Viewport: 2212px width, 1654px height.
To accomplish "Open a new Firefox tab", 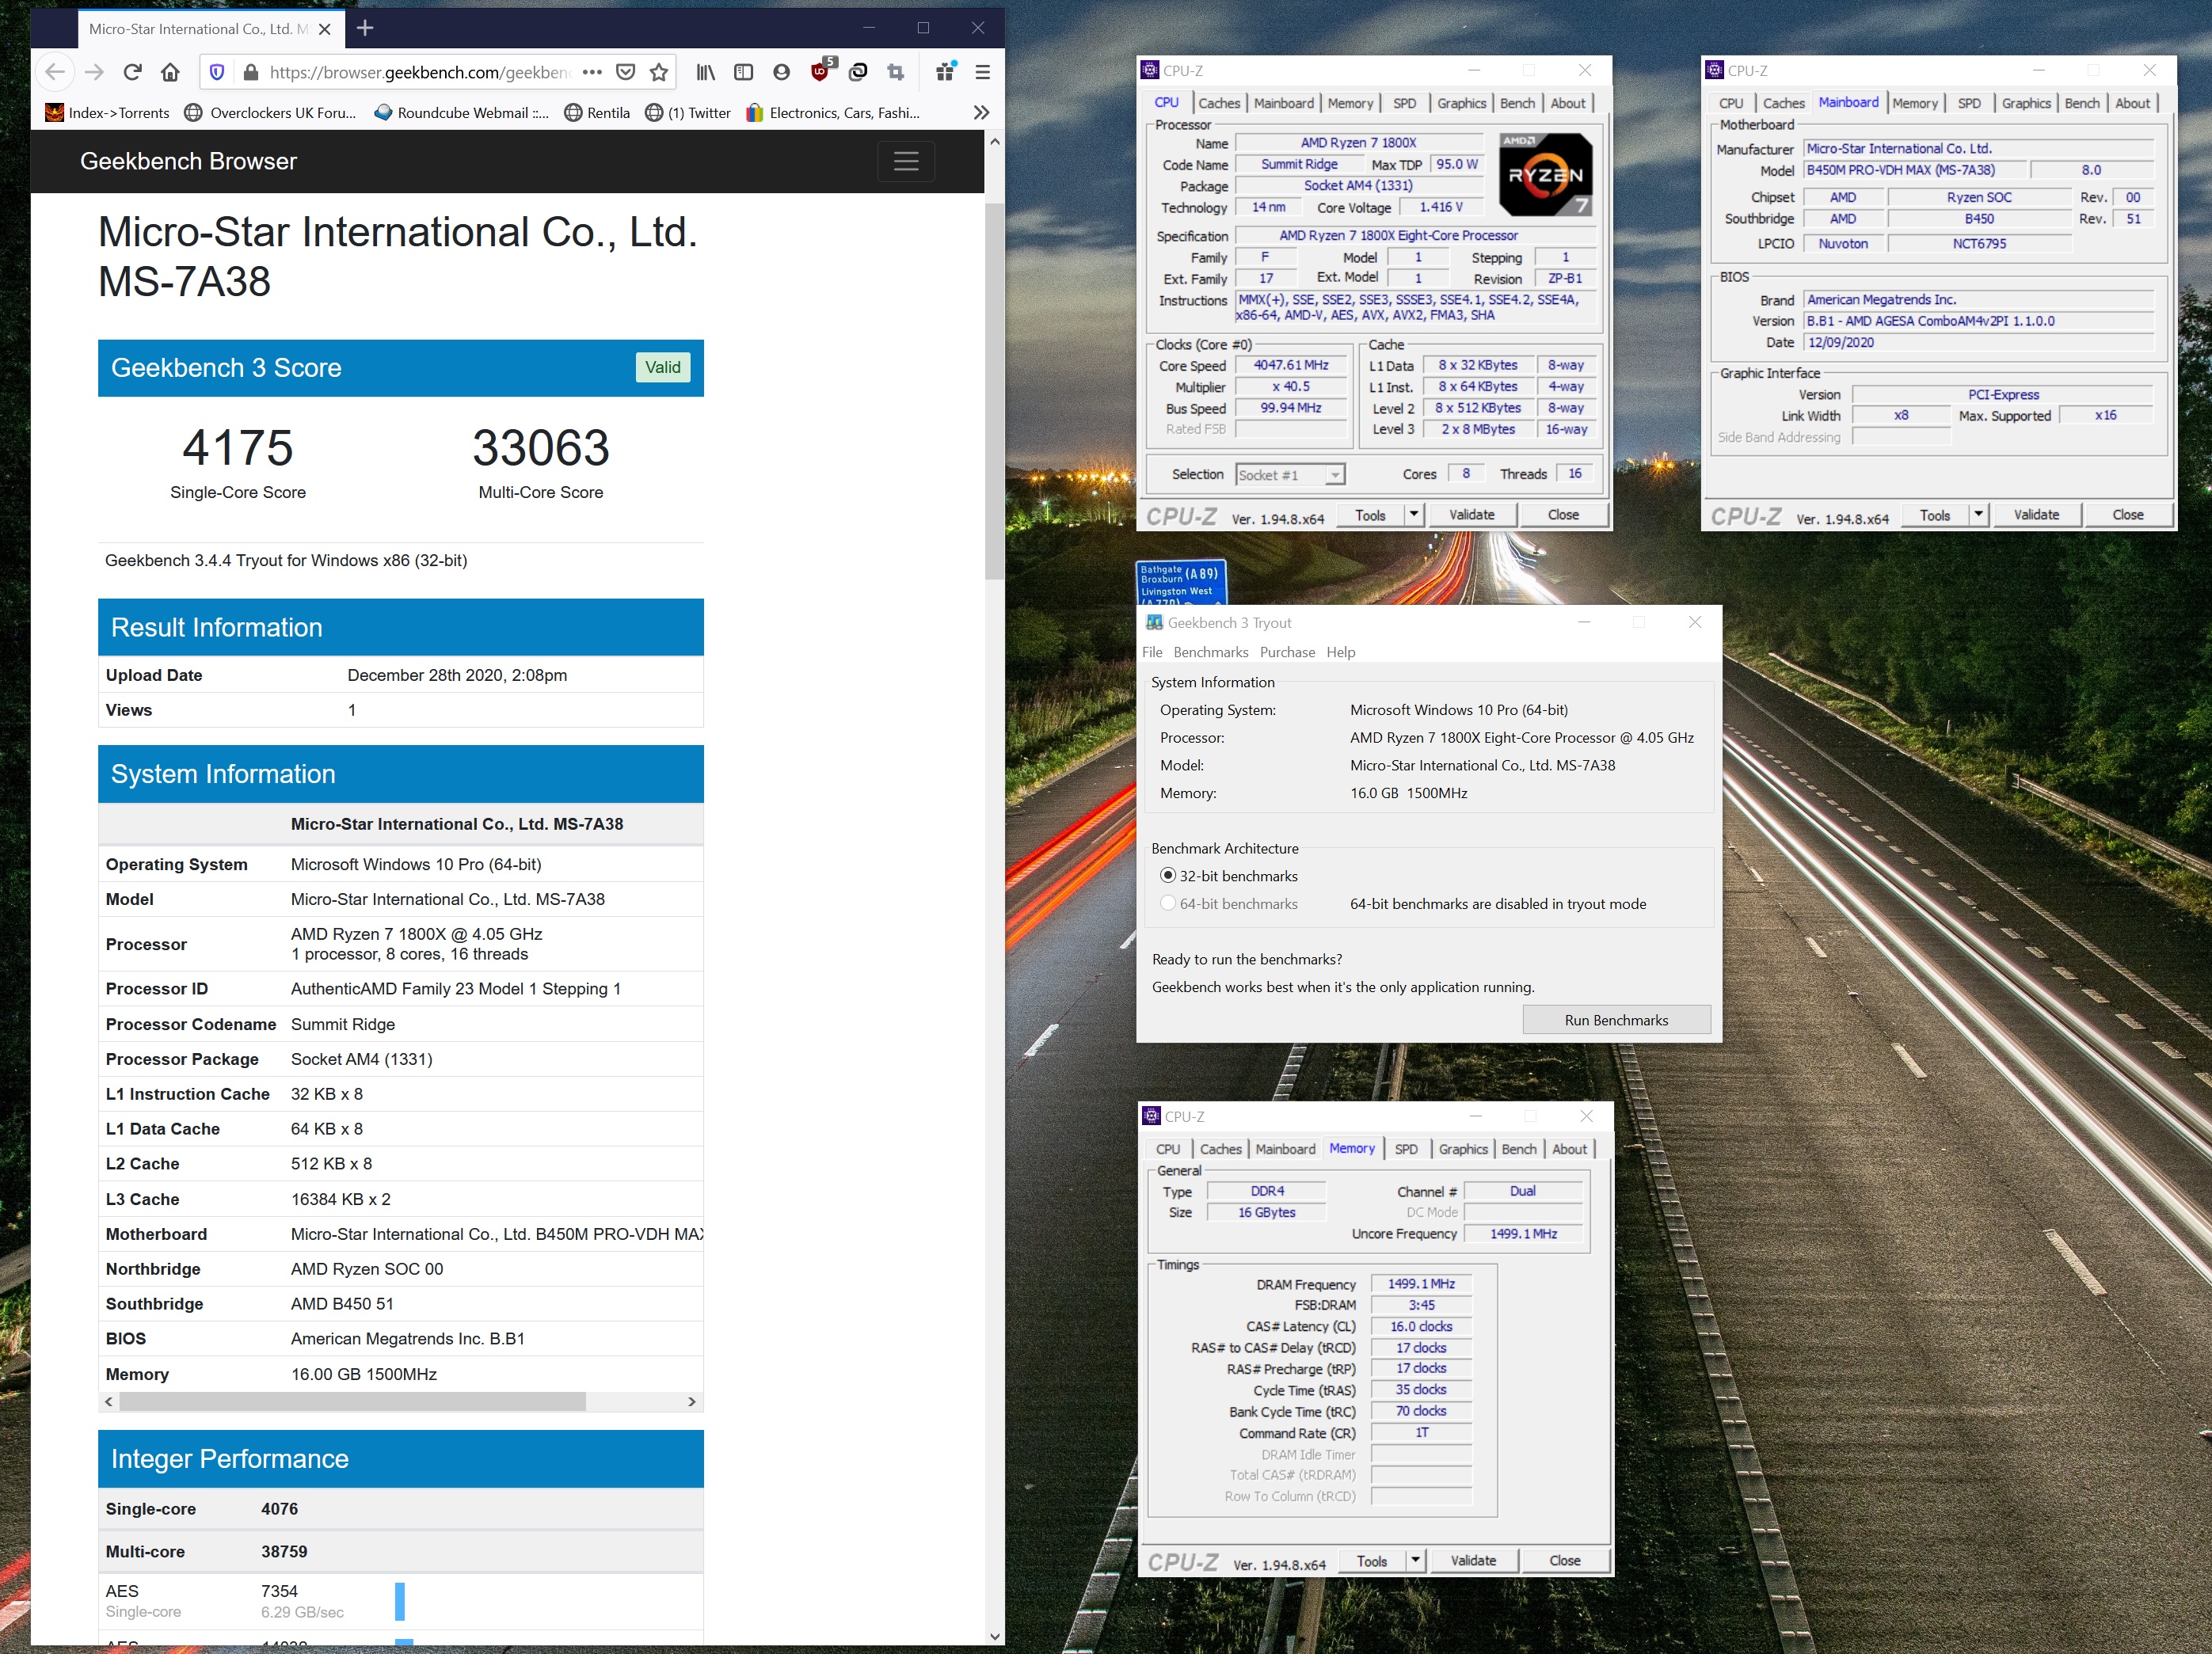I will coord(365,28).
